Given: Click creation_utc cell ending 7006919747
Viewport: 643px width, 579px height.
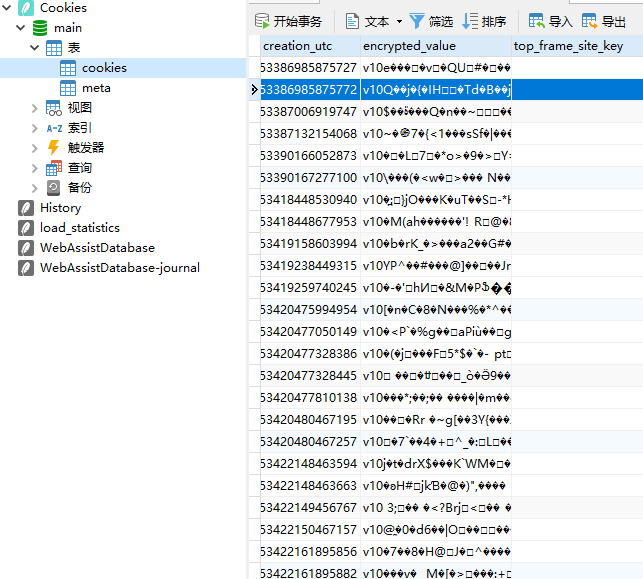Looking at the screenshot, I should [x=310, y=112].
